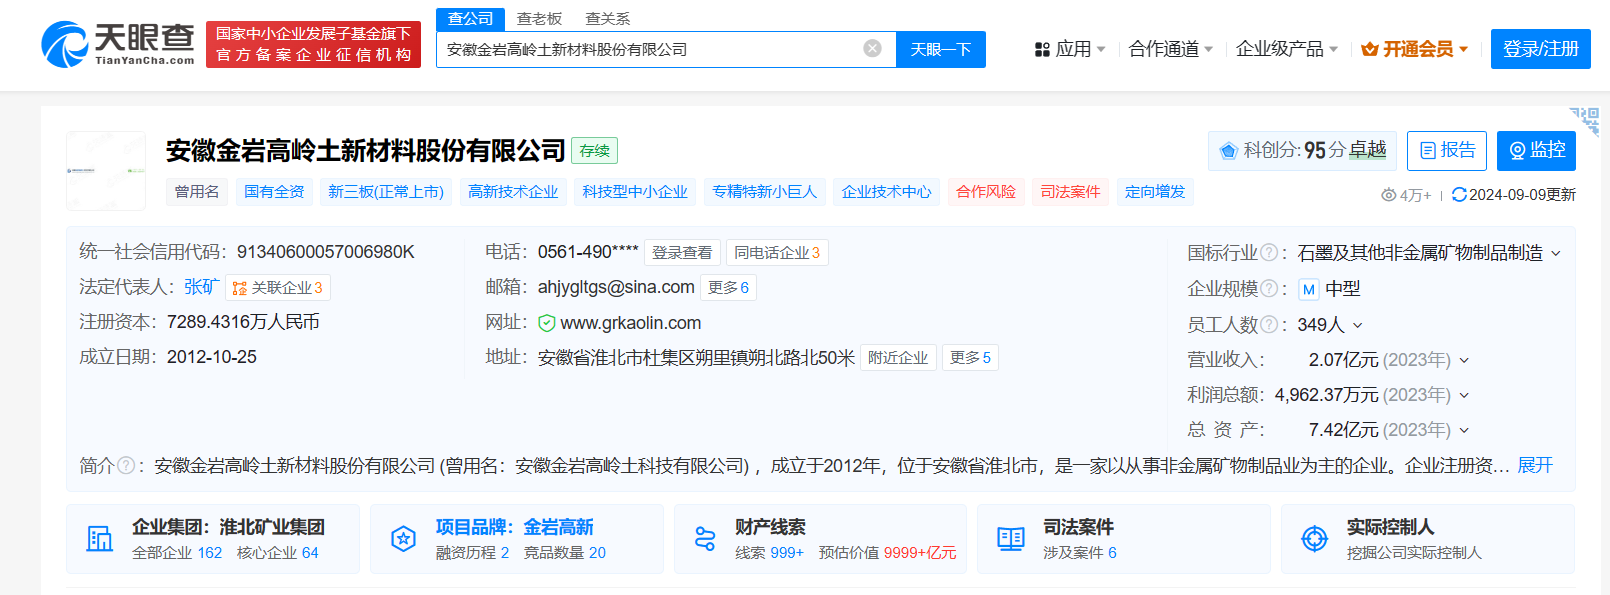Click the 关联企业 relation icon
This screenshot has width=1610, height=595.
coord(240,288)
